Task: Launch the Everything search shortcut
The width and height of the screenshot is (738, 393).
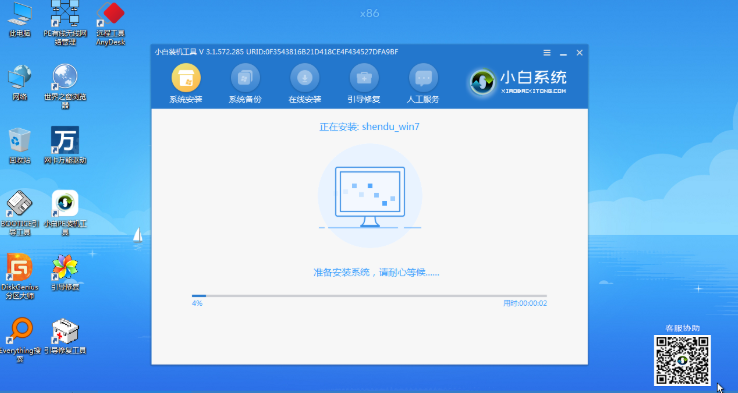Action: 20,340
